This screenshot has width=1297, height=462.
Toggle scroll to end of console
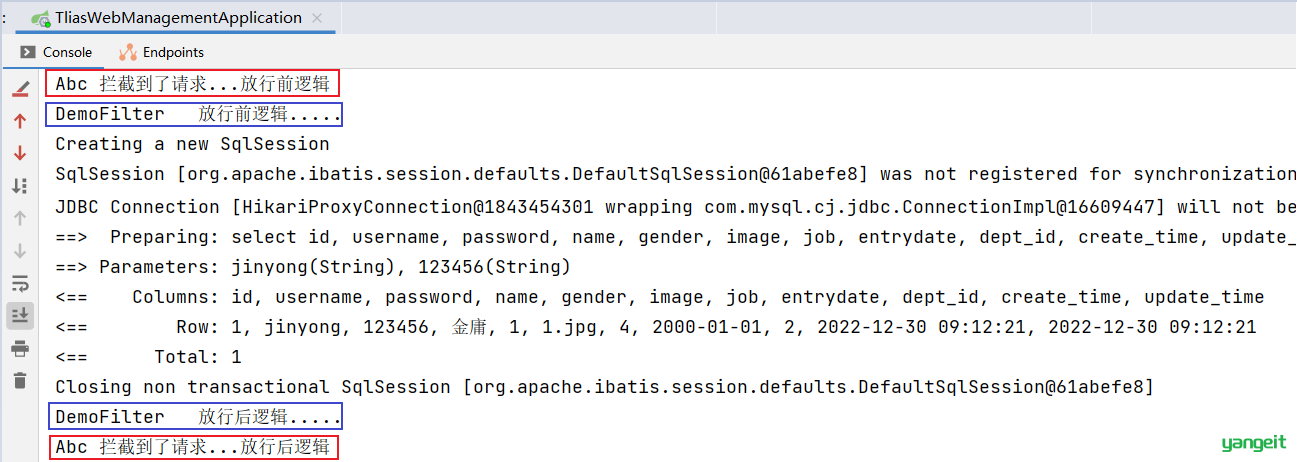pyautogui.click(x=20, y=315)
